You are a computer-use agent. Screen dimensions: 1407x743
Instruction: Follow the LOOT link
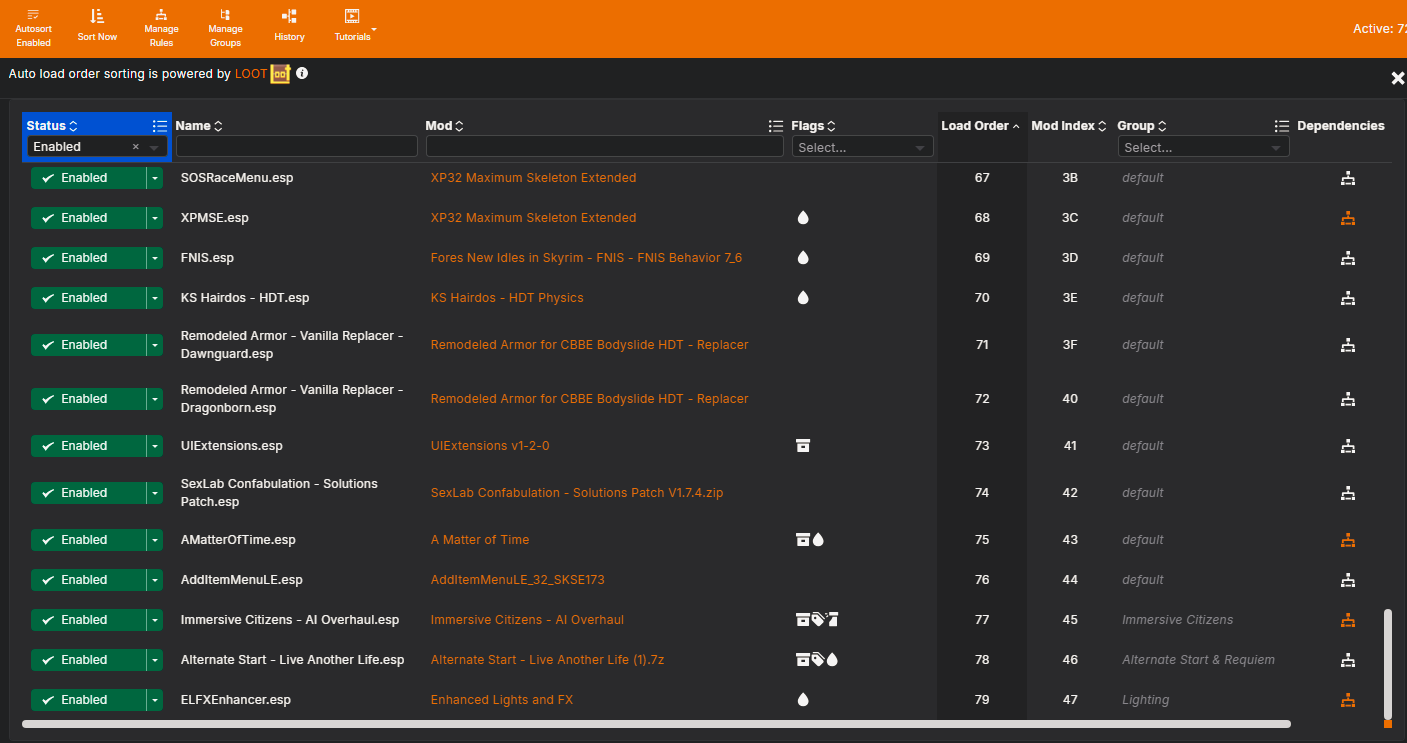[251, 74]
